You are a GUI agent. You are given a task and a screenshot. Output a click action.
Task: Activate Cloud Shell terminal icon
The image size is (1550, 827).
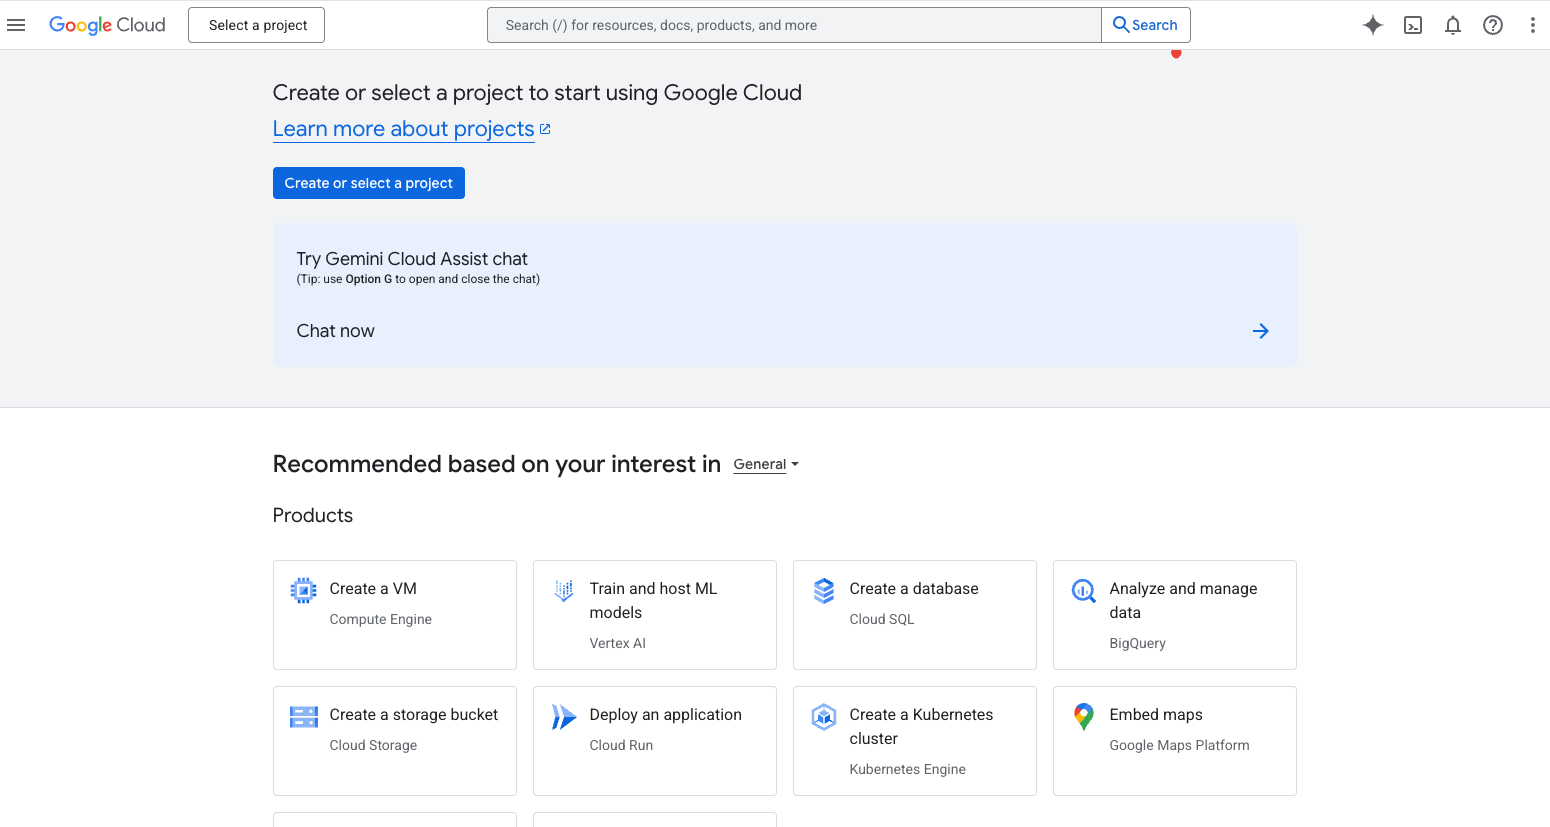point(1413,25)
